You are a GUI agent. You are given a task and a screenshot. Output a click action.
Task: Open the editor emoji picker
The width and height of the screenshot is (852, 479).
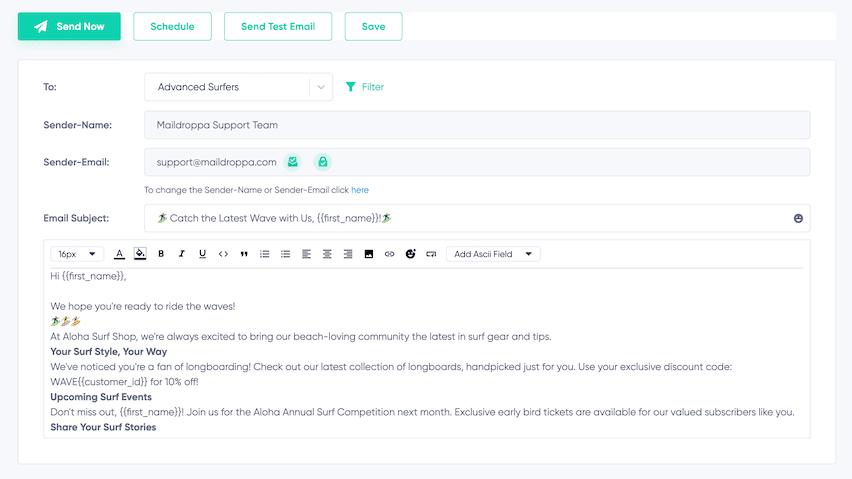[x=410, y=254]
